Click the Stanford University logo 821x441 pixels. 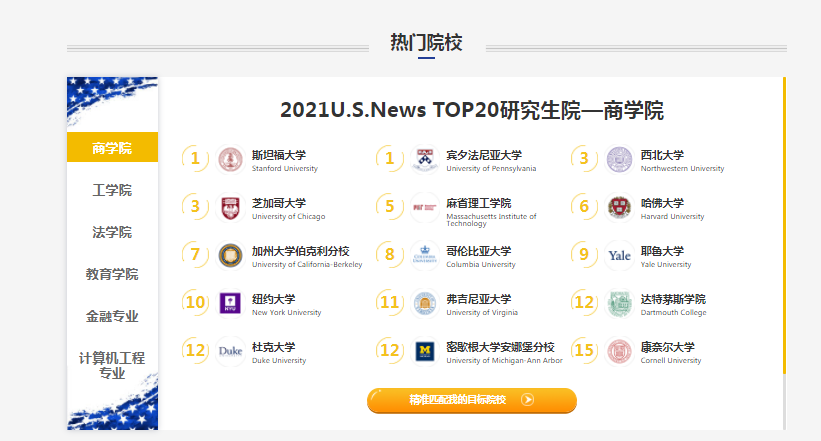click(230, 159)
